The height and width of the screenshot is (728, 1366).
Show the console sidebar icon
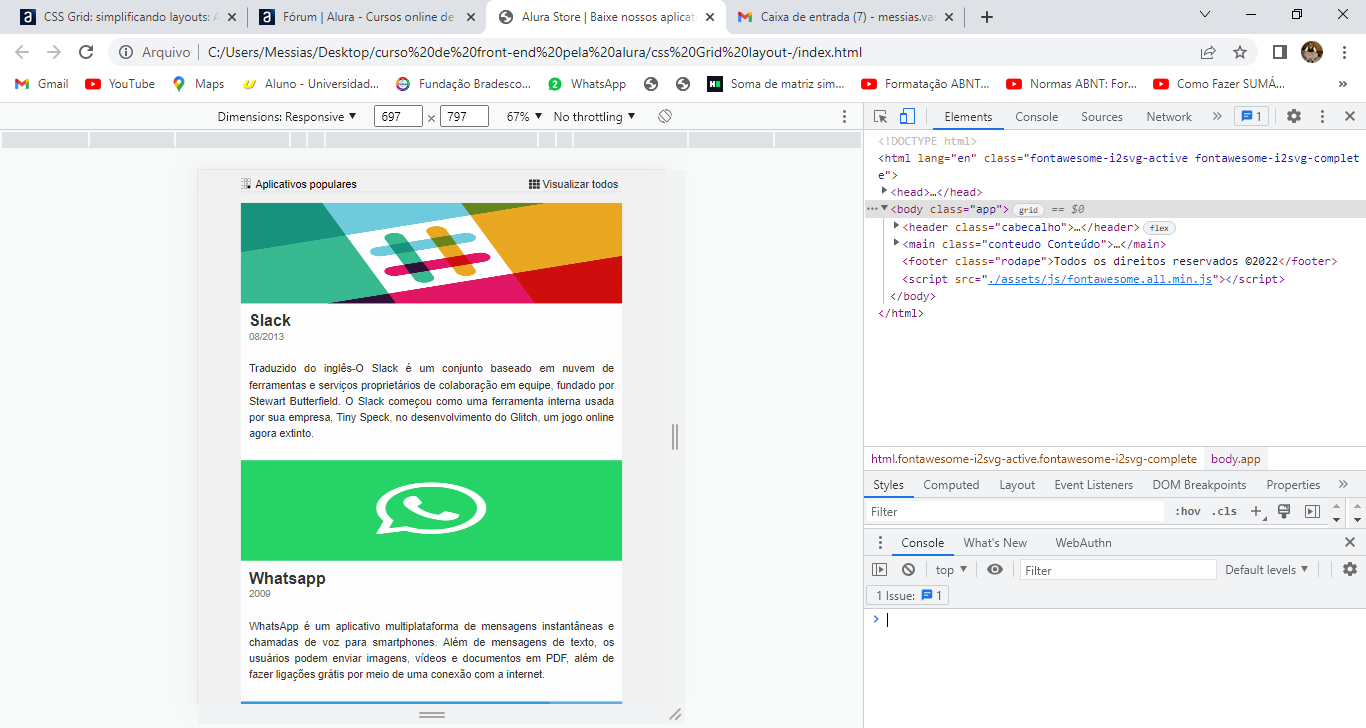880,570
